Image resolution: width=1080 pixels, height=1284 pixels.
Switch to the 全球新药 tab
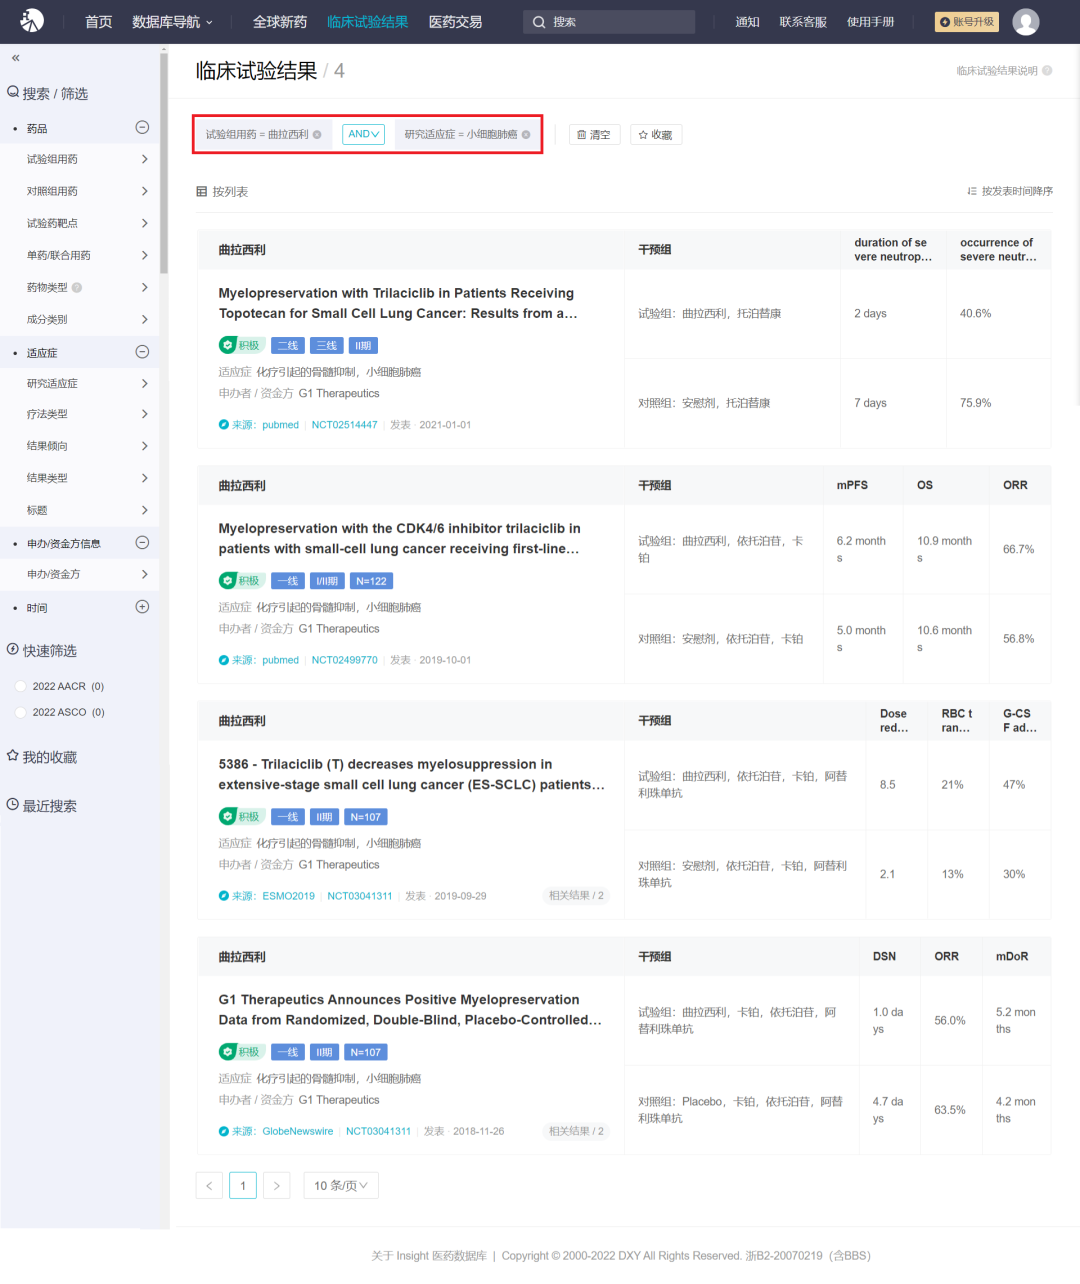pos(280,22)
